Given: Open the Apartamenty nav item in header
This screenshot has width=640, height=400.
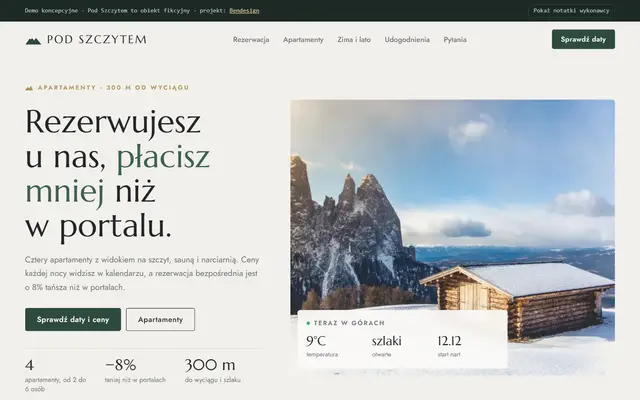Looking at the screenshot, I should coord(303,40).
